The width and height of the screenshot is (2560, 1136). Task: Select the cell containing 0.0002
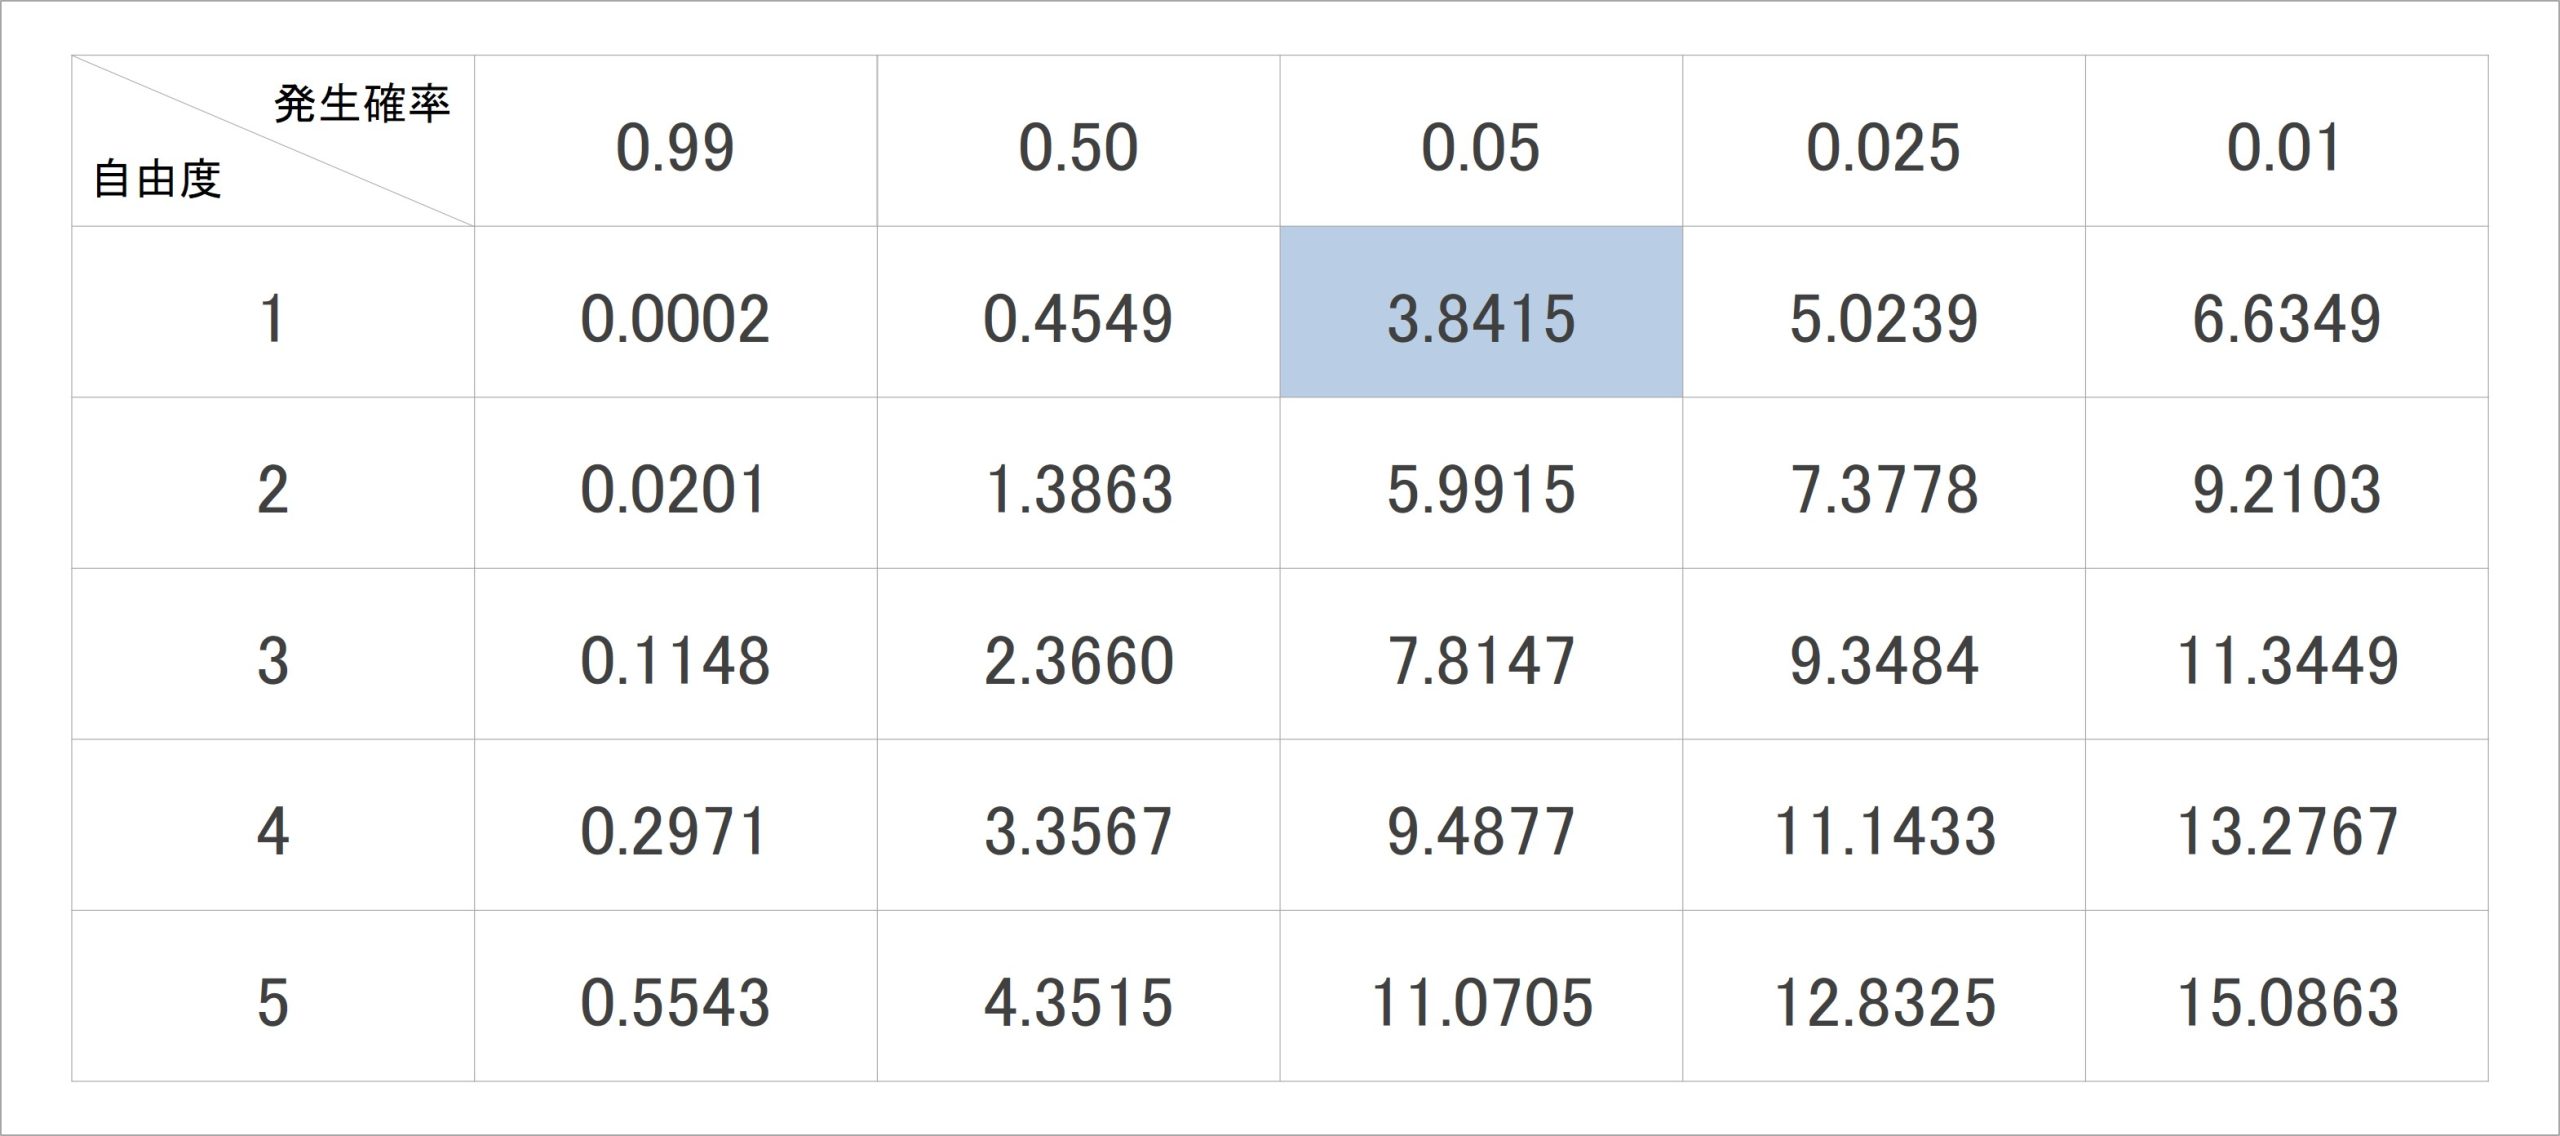pyautogui.click(x=676, y=312)
